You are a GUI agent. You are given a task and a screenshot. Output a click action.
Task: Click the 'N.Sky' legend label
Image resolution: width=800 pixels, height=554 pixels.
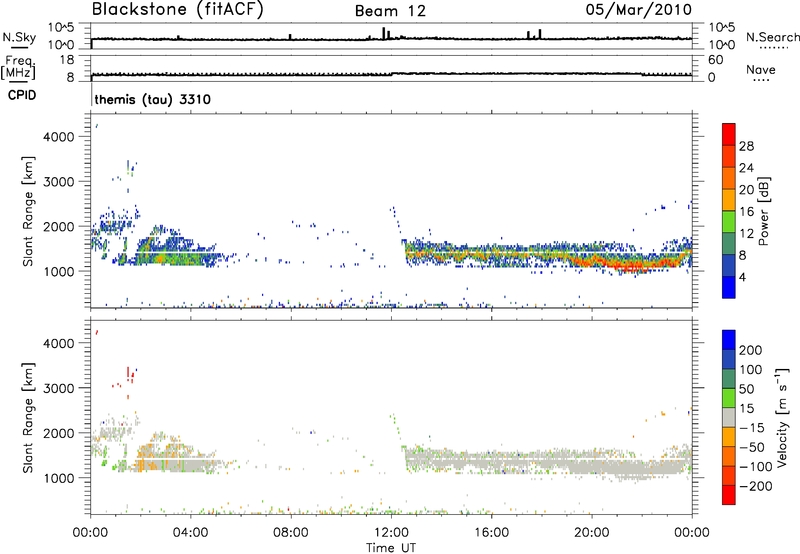coord(19,37)
